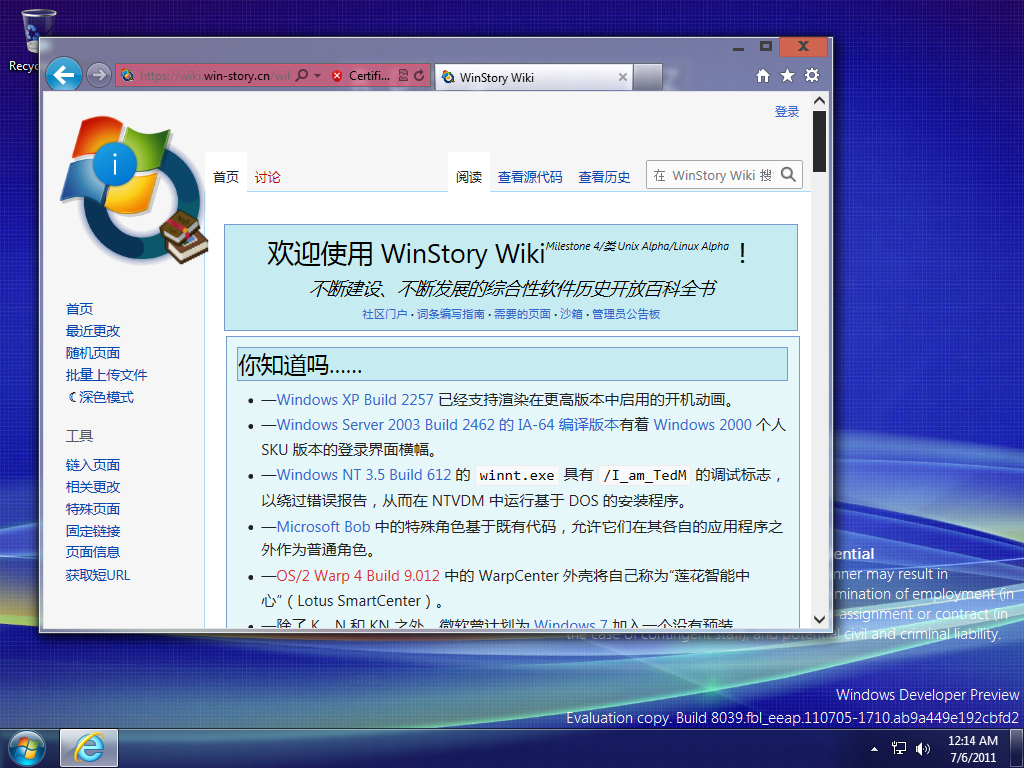
Task: Open the new blank tab button
Action: [648, 77]
